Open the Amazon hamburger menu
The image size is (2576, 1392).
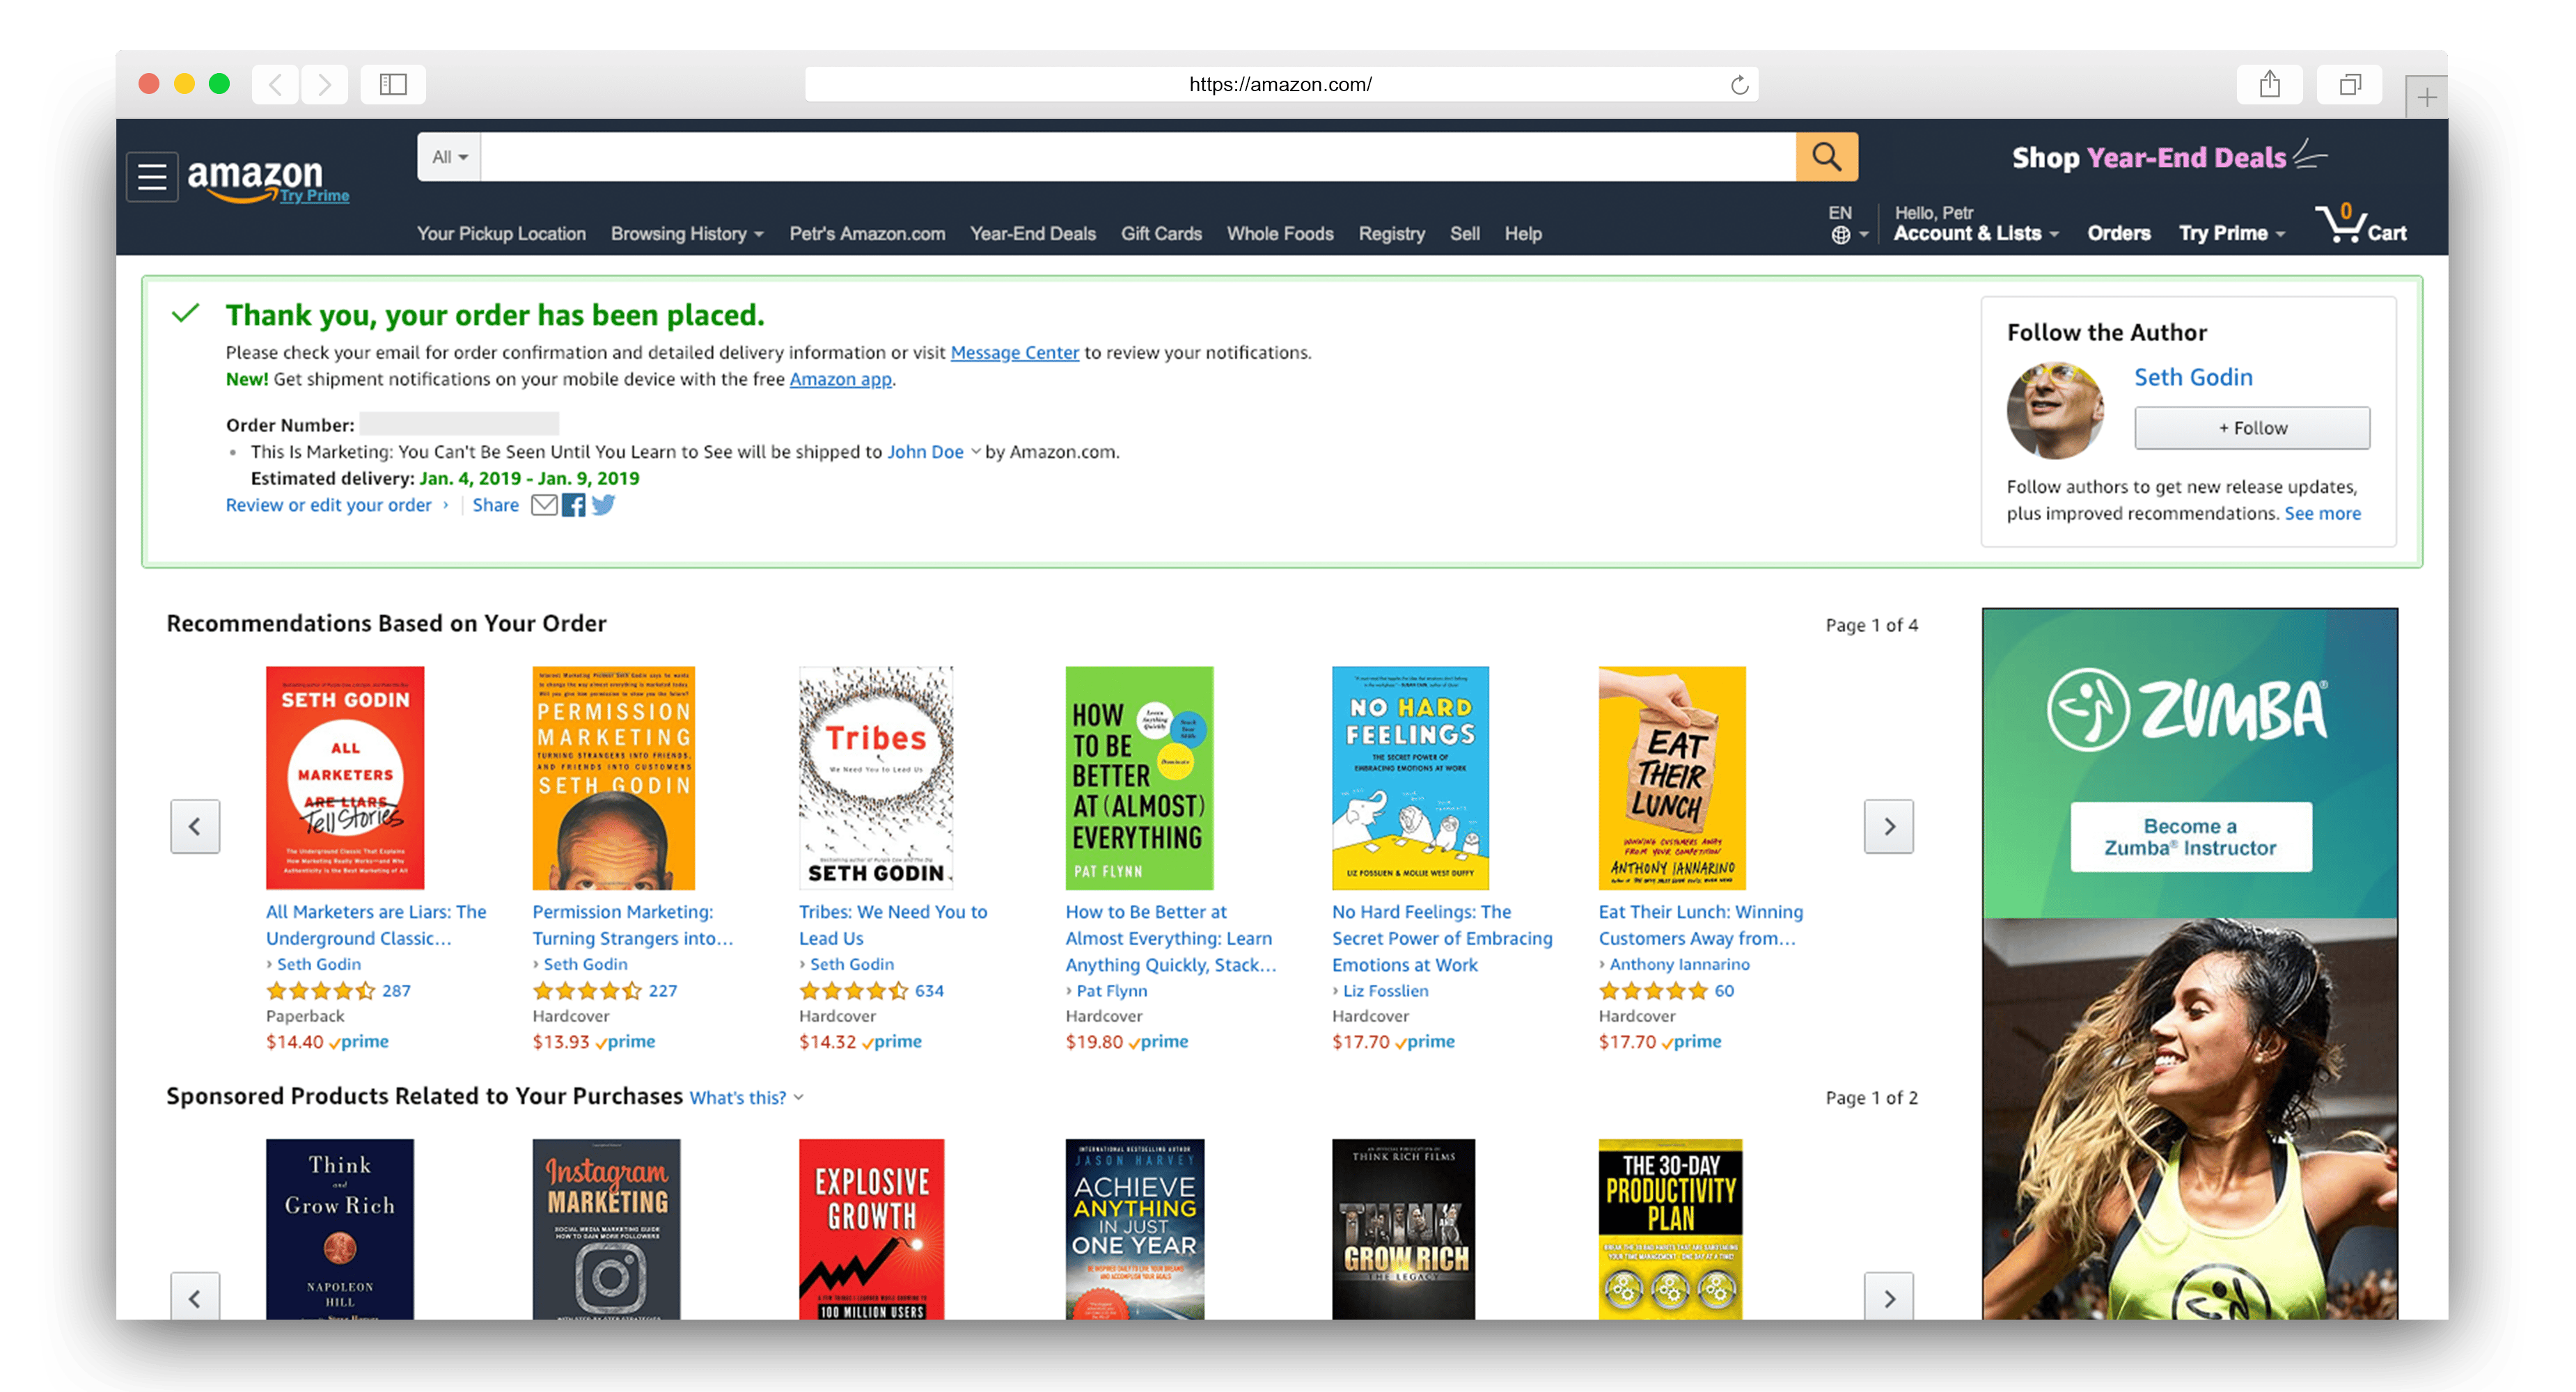coord(152,177)
